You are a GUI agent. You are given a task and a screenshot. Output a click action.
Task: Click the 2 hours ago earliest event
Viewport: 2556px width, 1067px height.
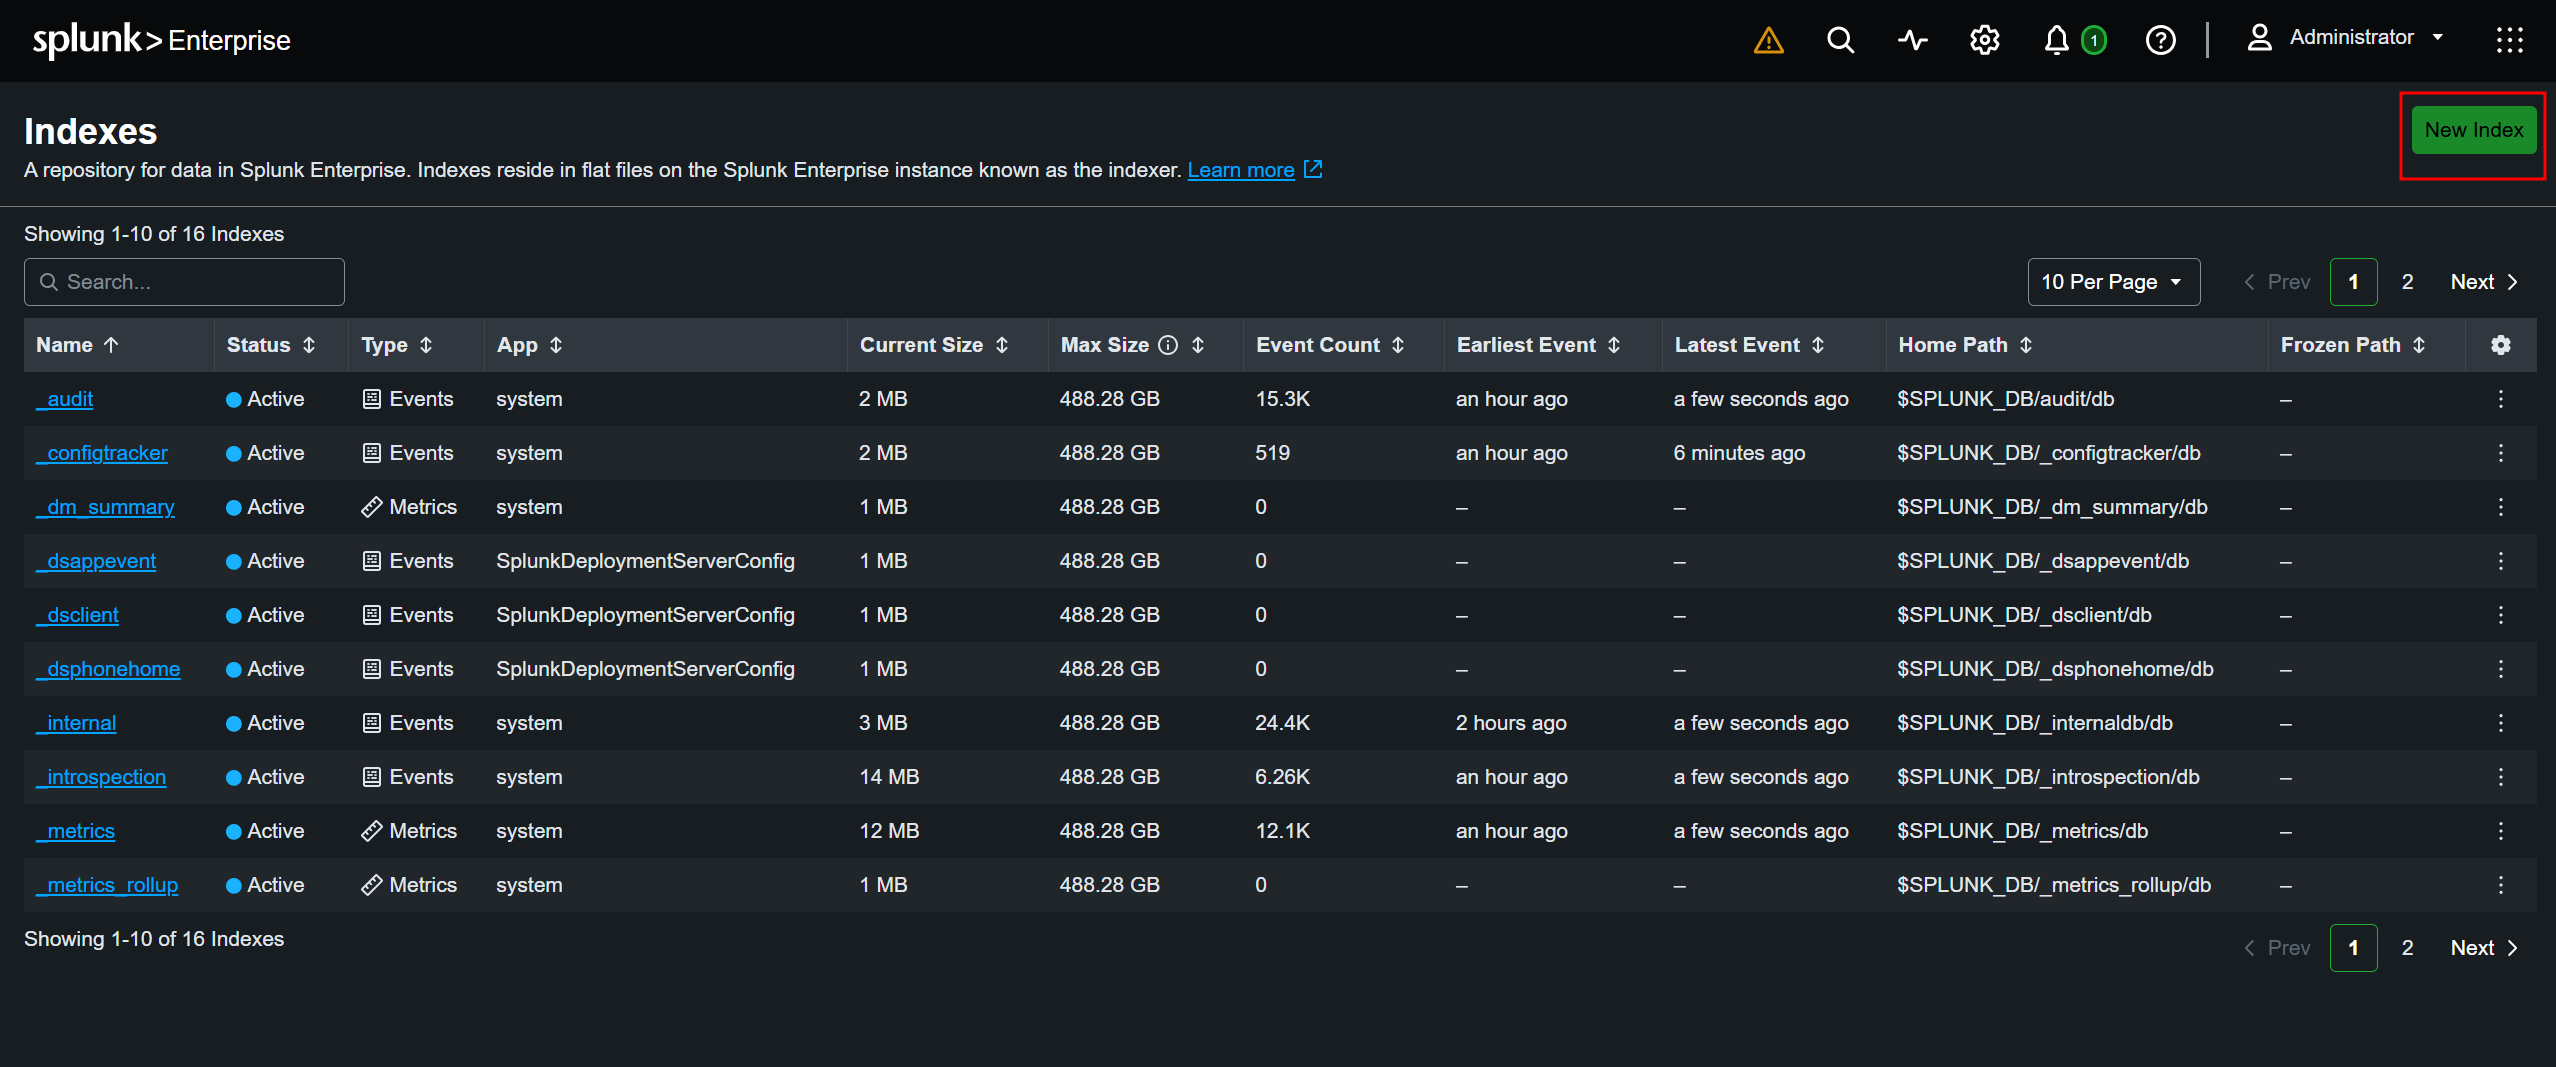[1511, 723]
